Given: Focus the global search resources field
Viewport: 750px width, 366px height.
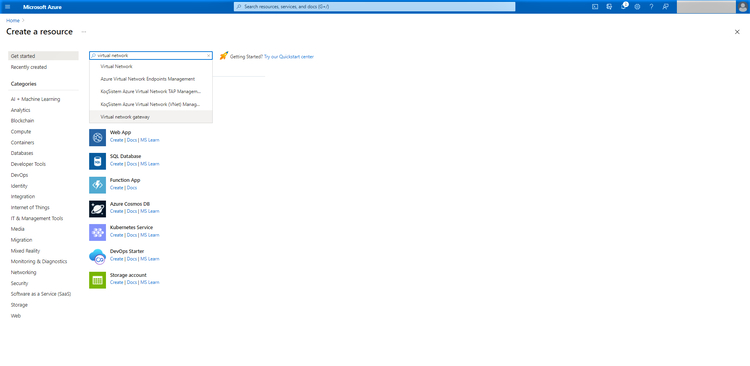Looking at the screenshot, I should tap(375, 7).
